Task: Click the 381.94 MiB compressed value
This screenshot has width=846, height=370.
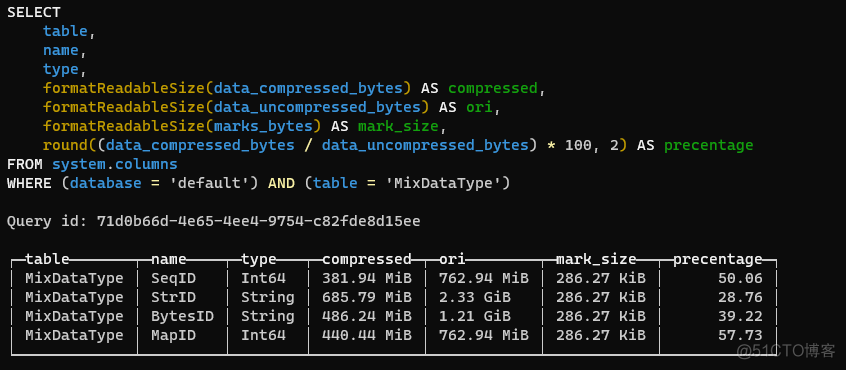Action: (367, 278)
